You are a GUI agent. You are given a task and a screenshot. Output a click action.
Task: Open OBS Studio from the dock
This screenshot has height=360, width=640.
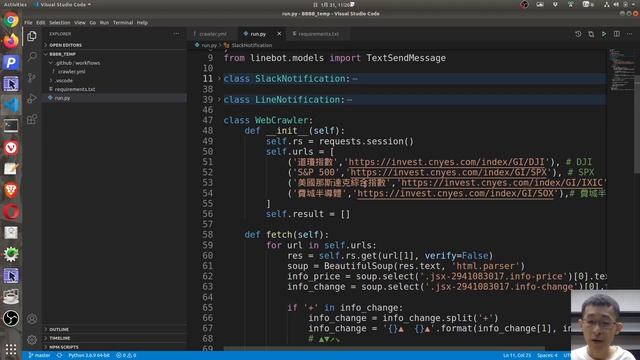11,318
